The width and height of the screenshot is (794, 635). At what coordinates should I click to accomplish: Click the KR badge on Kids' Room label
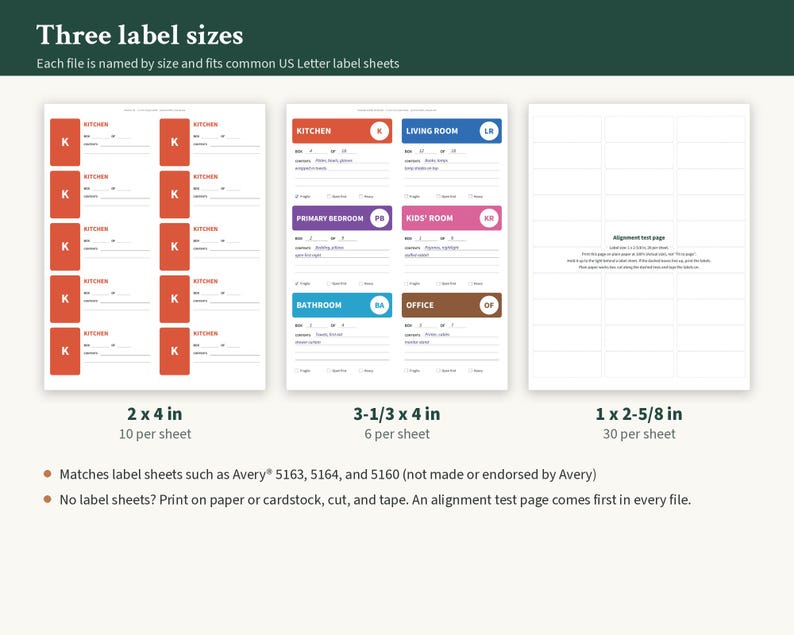489,218
